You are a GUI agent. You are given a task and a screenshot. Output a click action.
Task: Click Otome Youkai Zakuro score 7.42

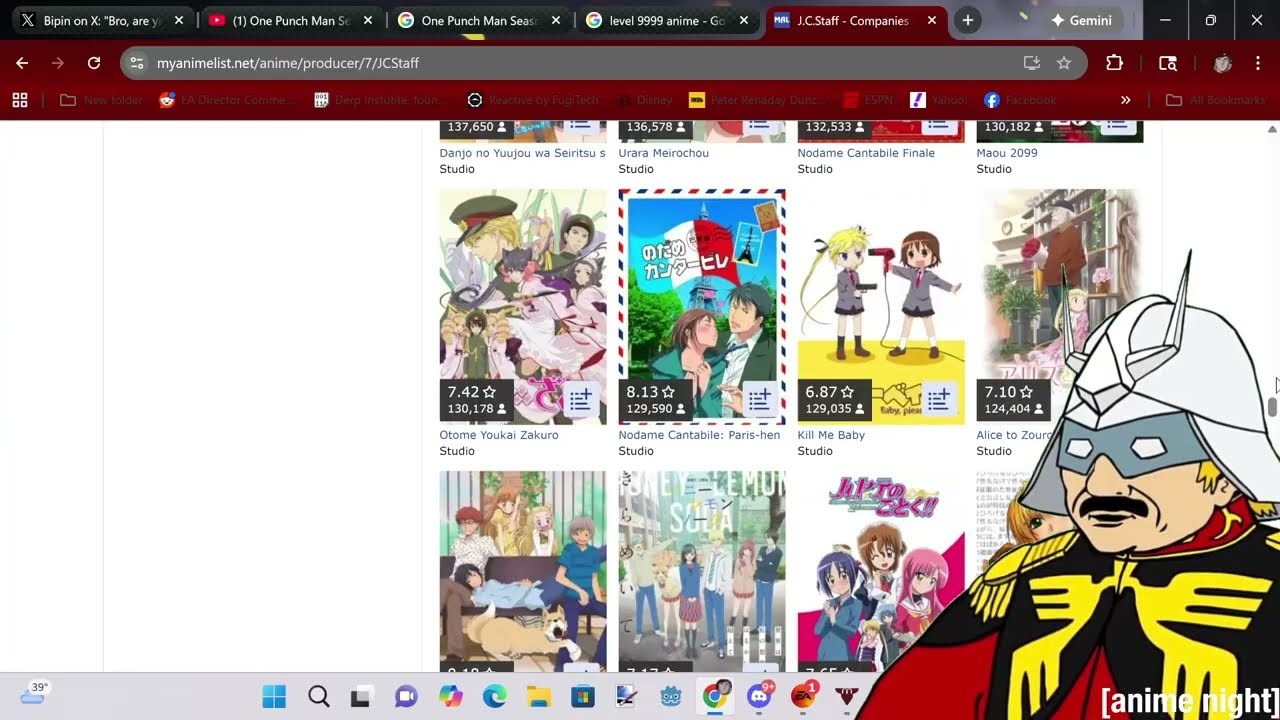pyautogui.click(x=472, y=392)
